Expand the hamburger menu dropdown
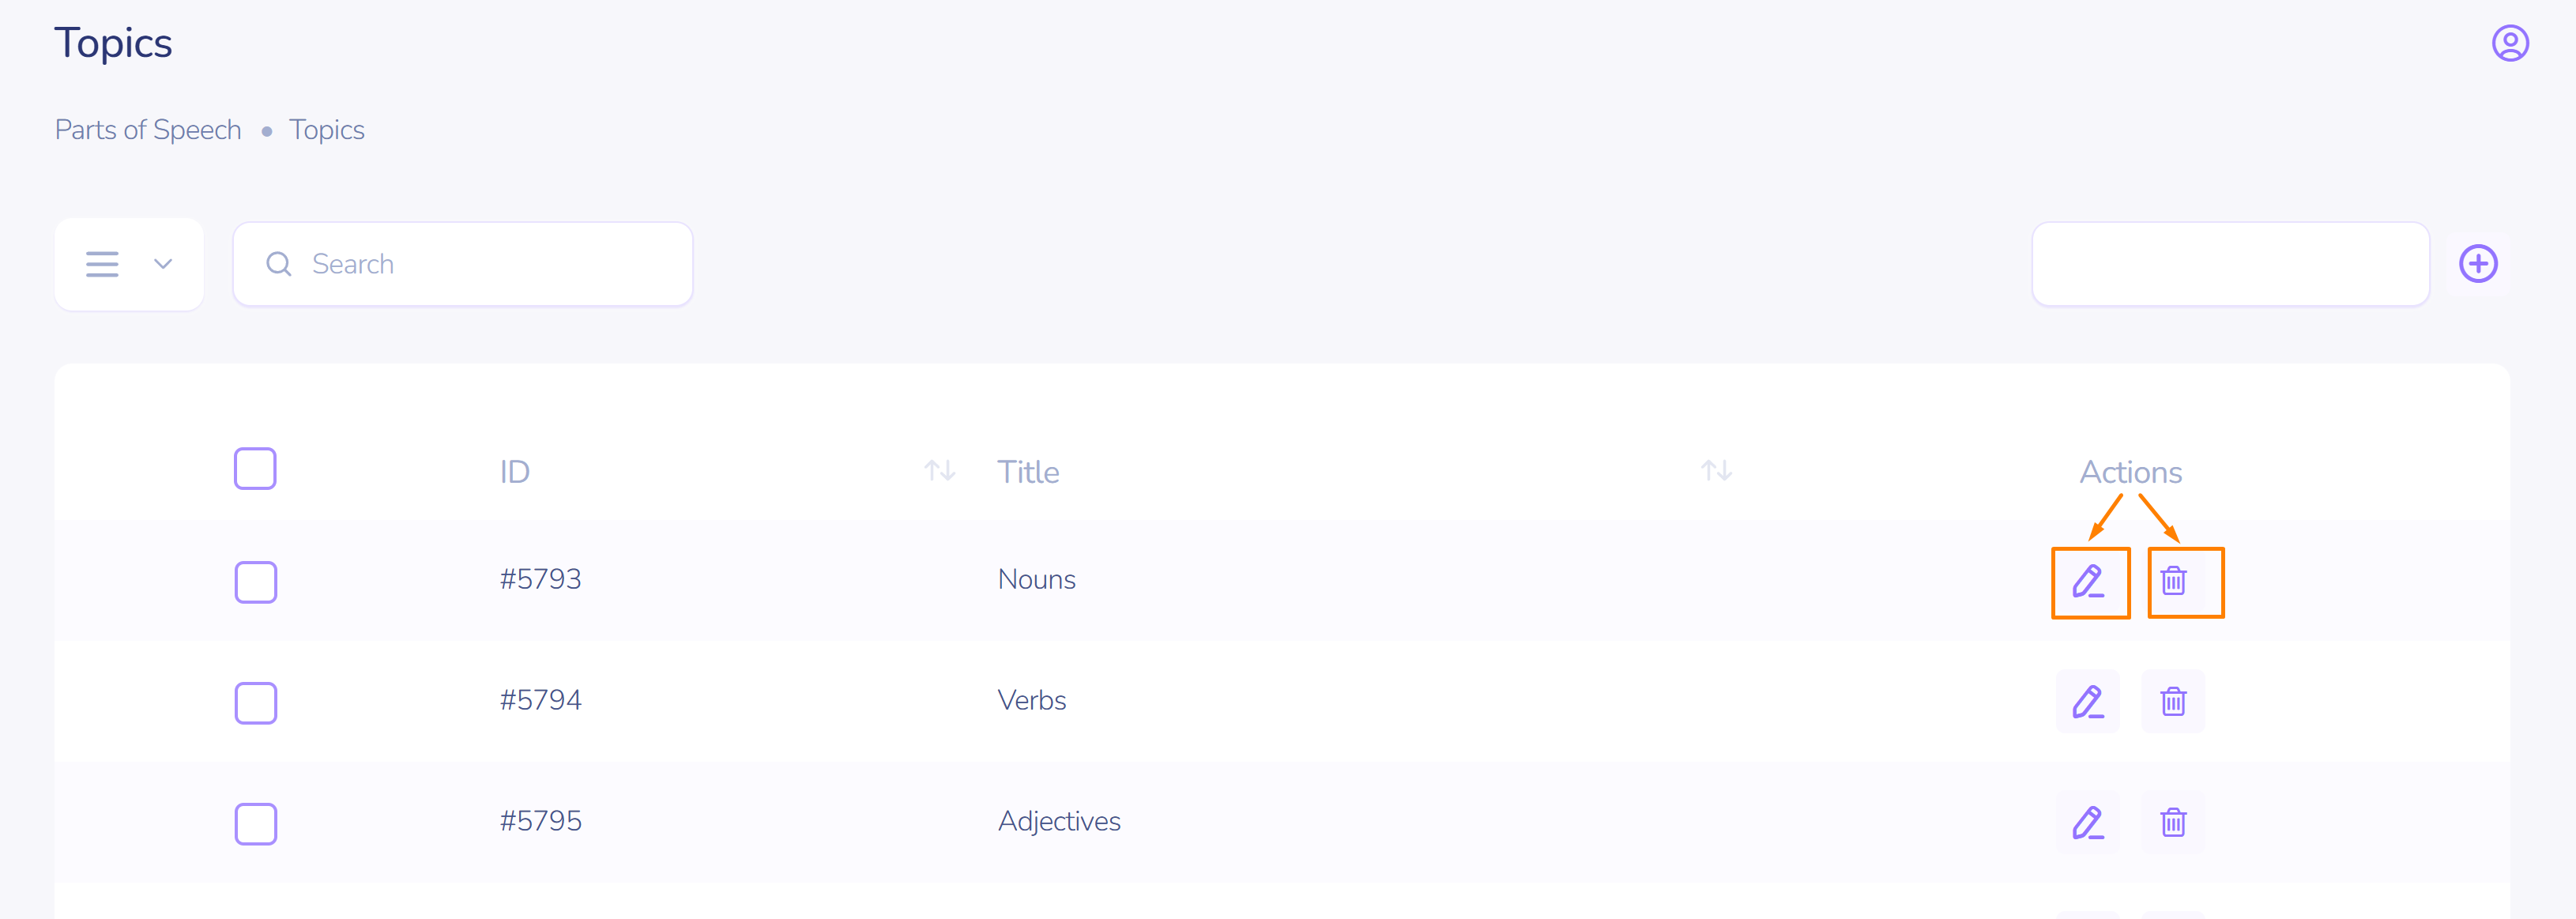Viewport: 2576px width, 919px height. [x=129, y=264]
